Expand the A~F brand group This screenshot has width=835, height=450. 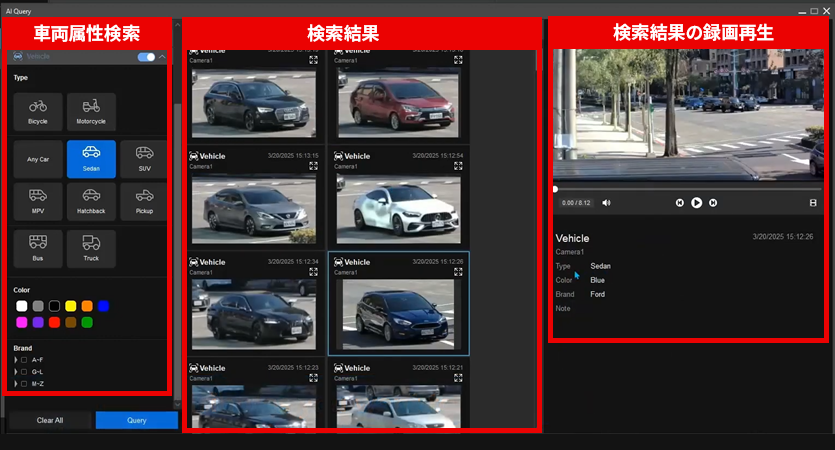tap(15, 359)
